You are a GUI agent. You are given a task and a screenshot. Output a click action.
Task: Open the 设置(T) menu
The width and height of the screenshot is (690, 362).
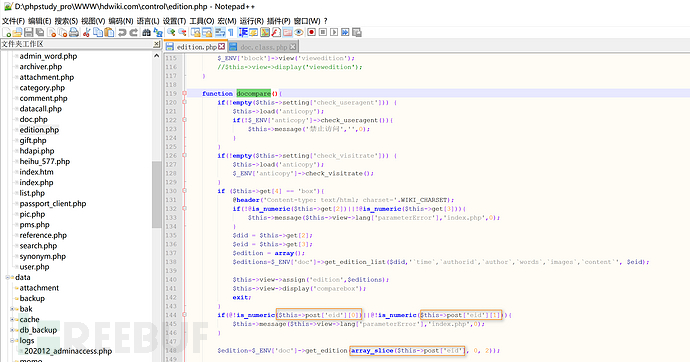(174, 21)
